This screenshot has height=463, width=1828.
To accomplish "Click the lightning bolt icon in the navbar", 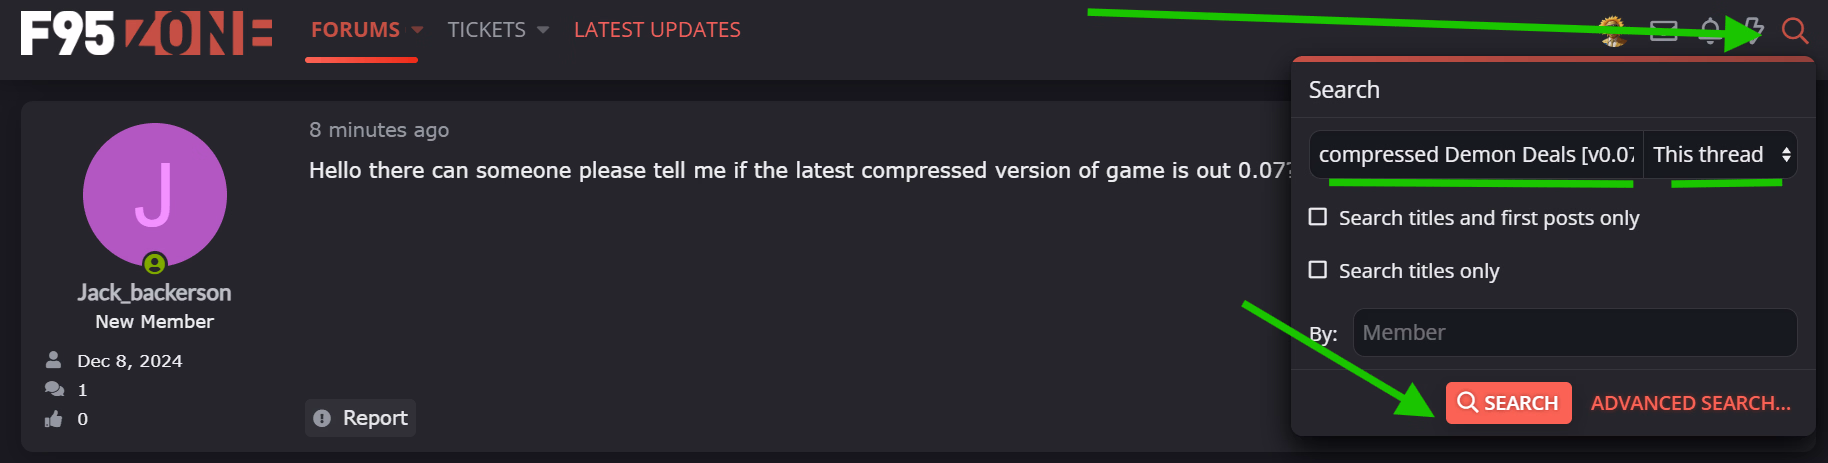I will click(x=1752, y=31).
